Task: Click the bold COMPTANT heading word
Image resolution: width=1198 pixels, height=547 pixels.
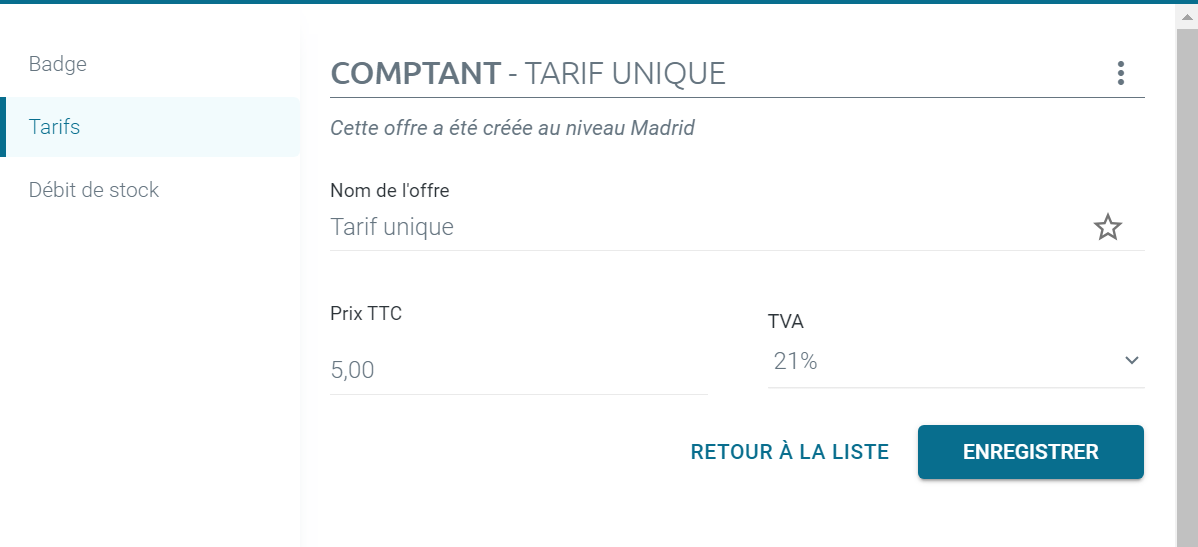Action: 415,73
